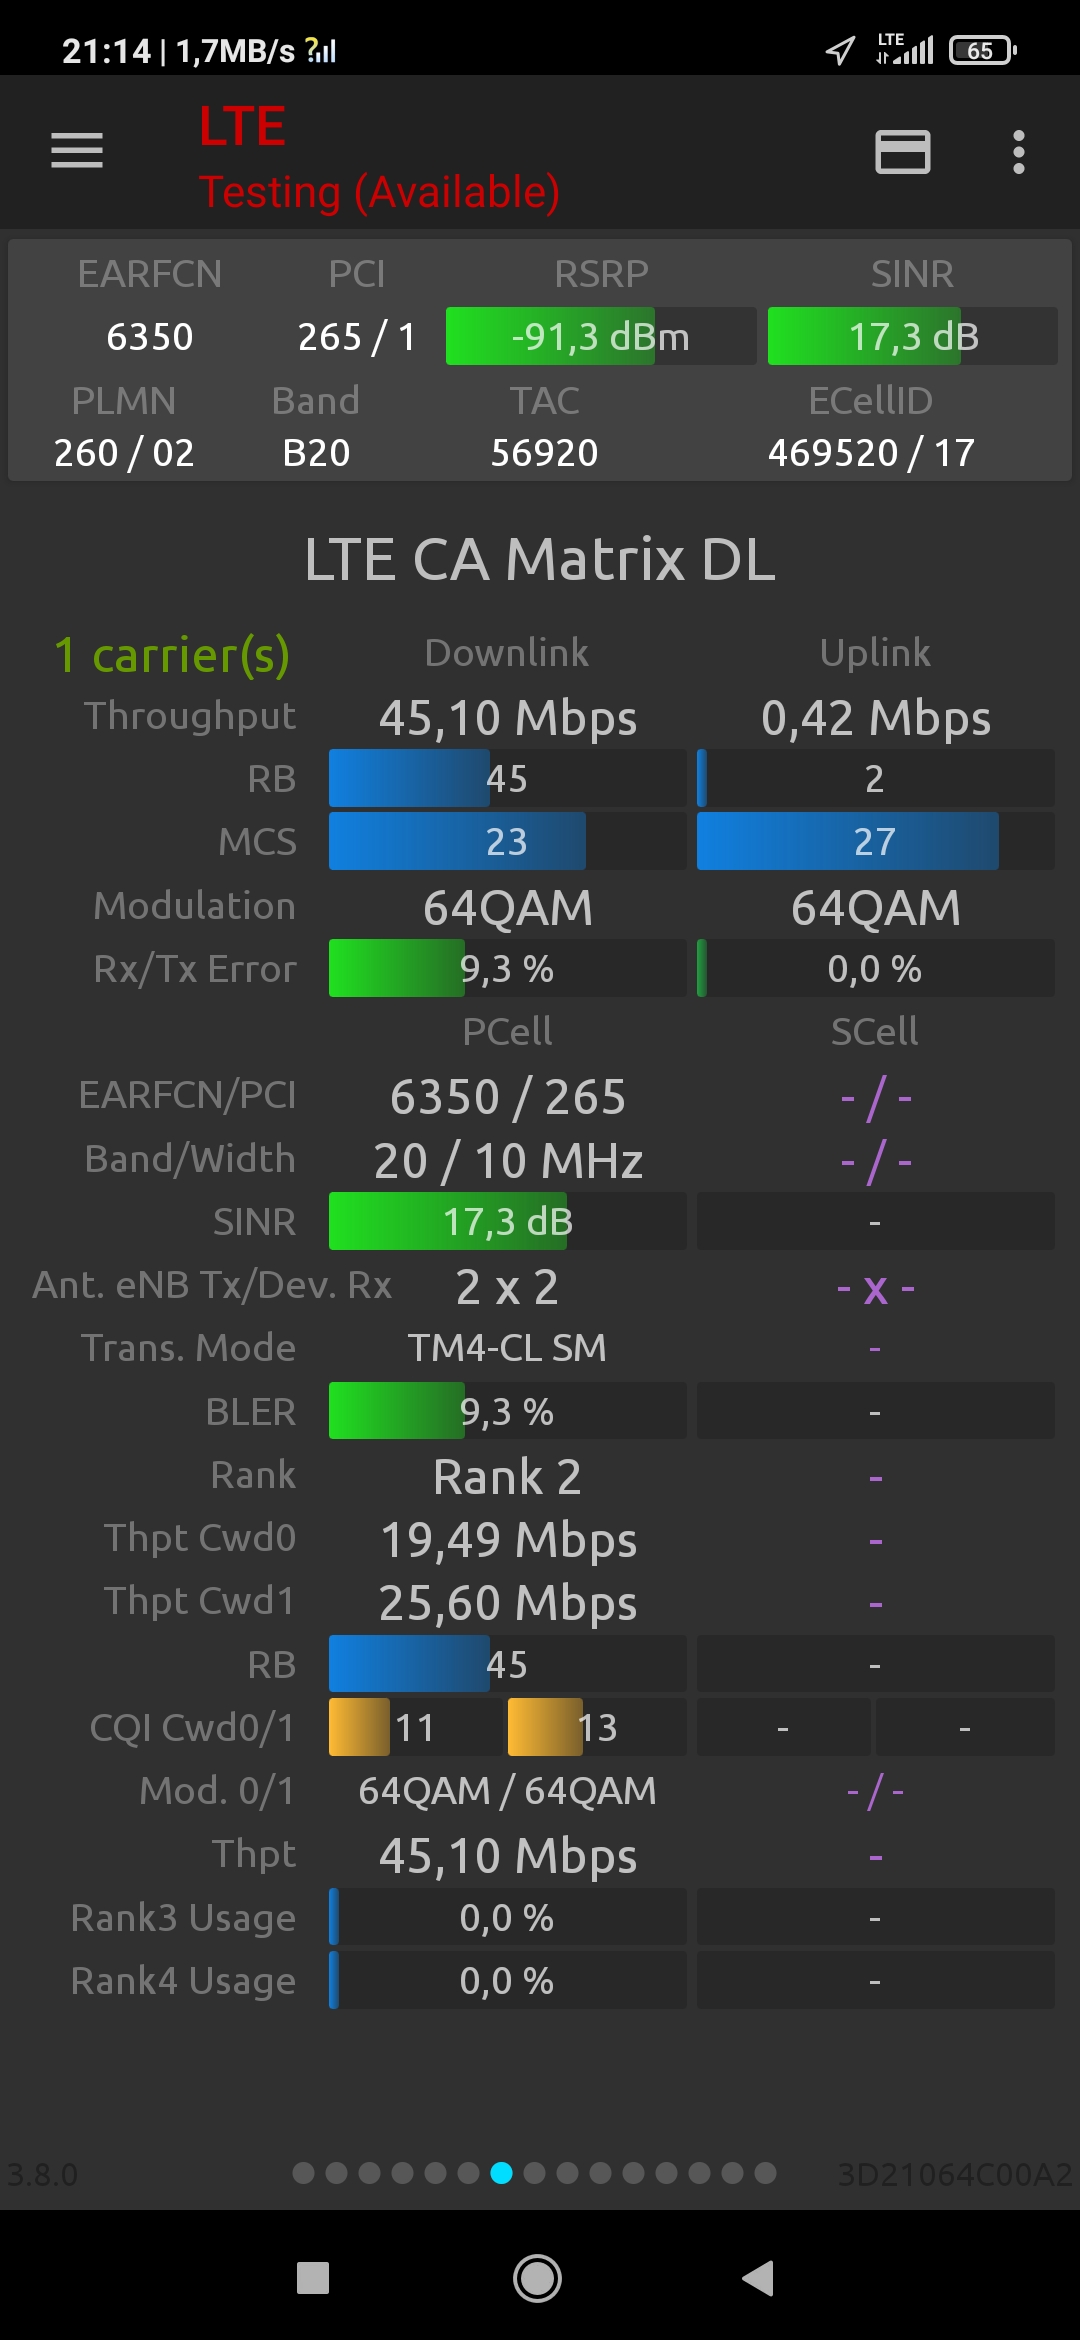Tap the card view icon in toolbar
Screen dimensions: 1080x2340
tap(903, 152)
